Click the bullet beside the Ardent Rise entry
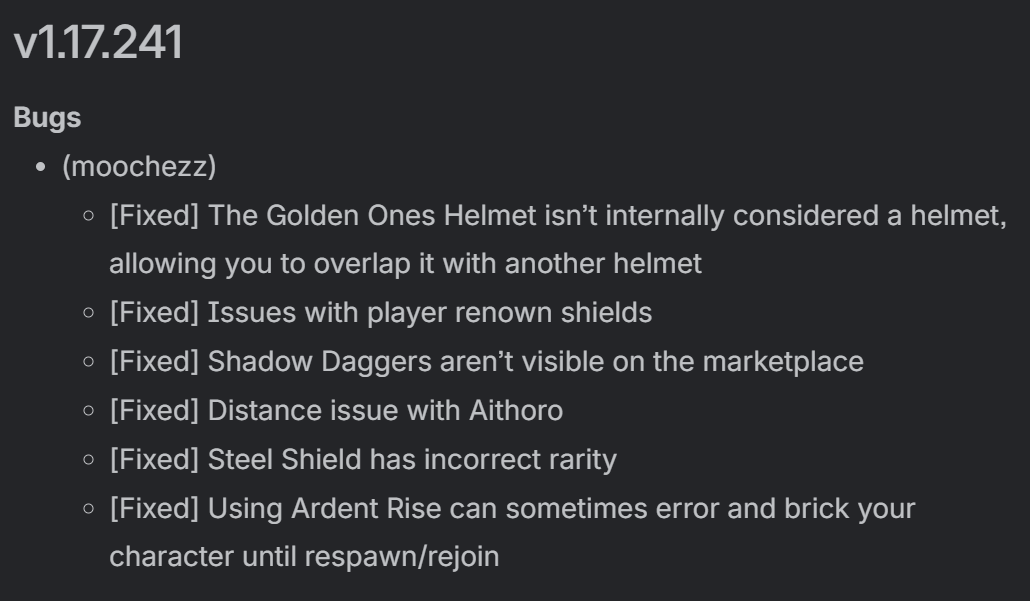Image resolution: width=1030 pixels, height=601 pixels. click(x=88, y=510)
